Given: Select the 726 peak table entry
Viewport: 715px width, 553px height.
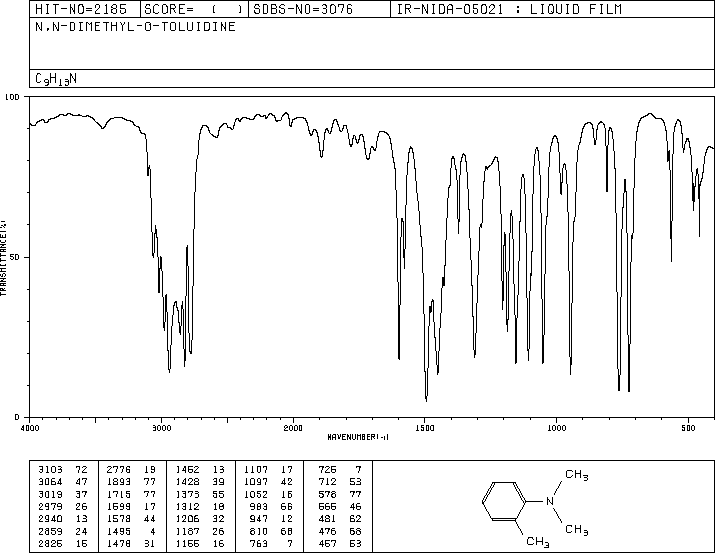Looking at the screenshot, I should (340, 469).
